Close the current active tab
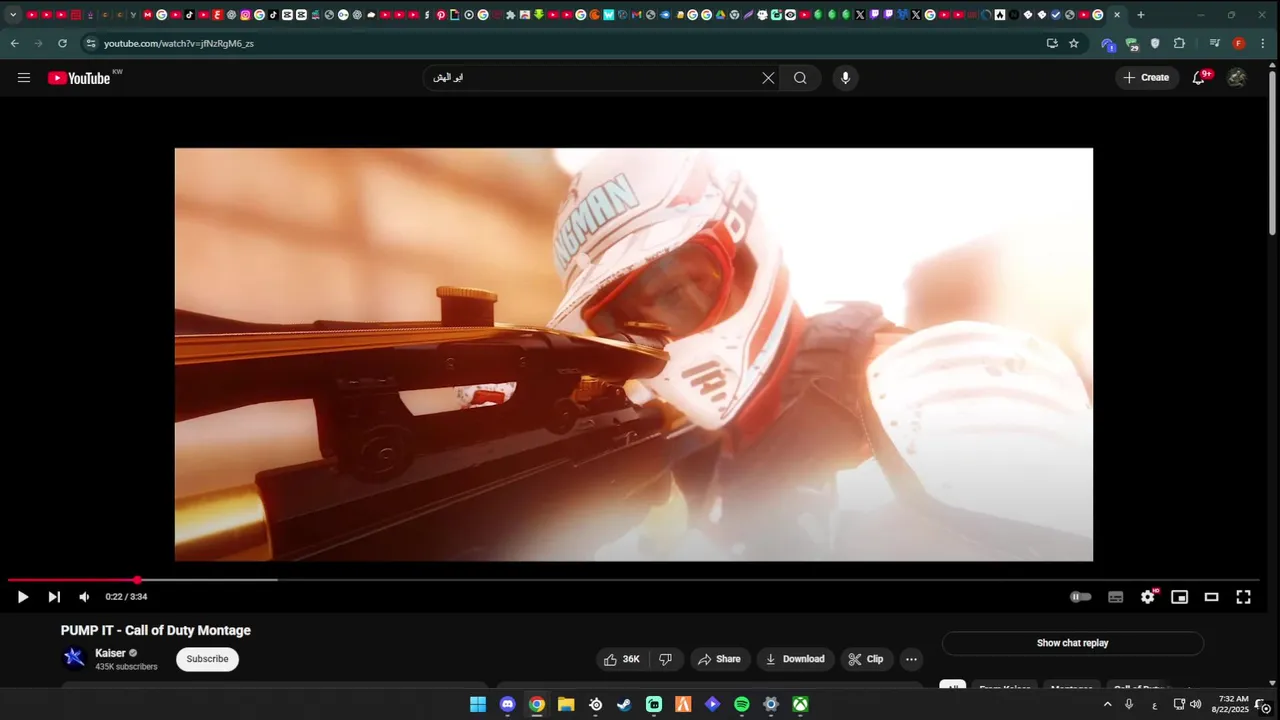 pos(1117,15)
